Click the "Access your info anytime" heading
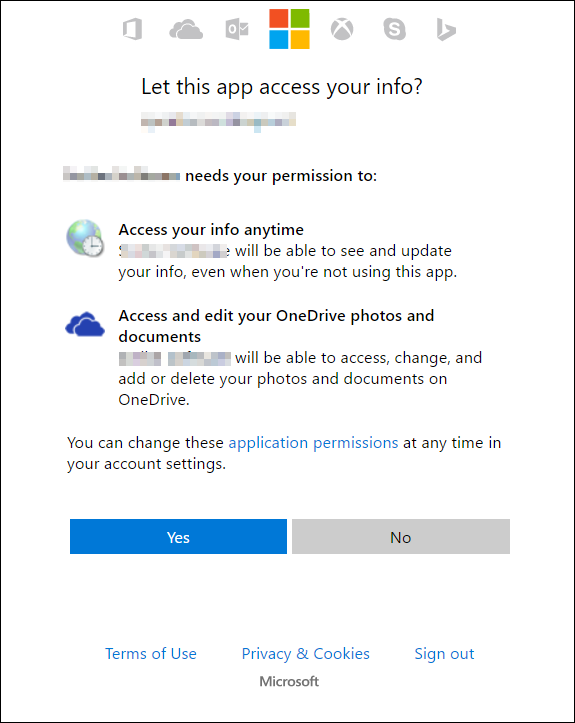Image resolution: width=575 pixels, height=723 pixels. click(211, 230)
